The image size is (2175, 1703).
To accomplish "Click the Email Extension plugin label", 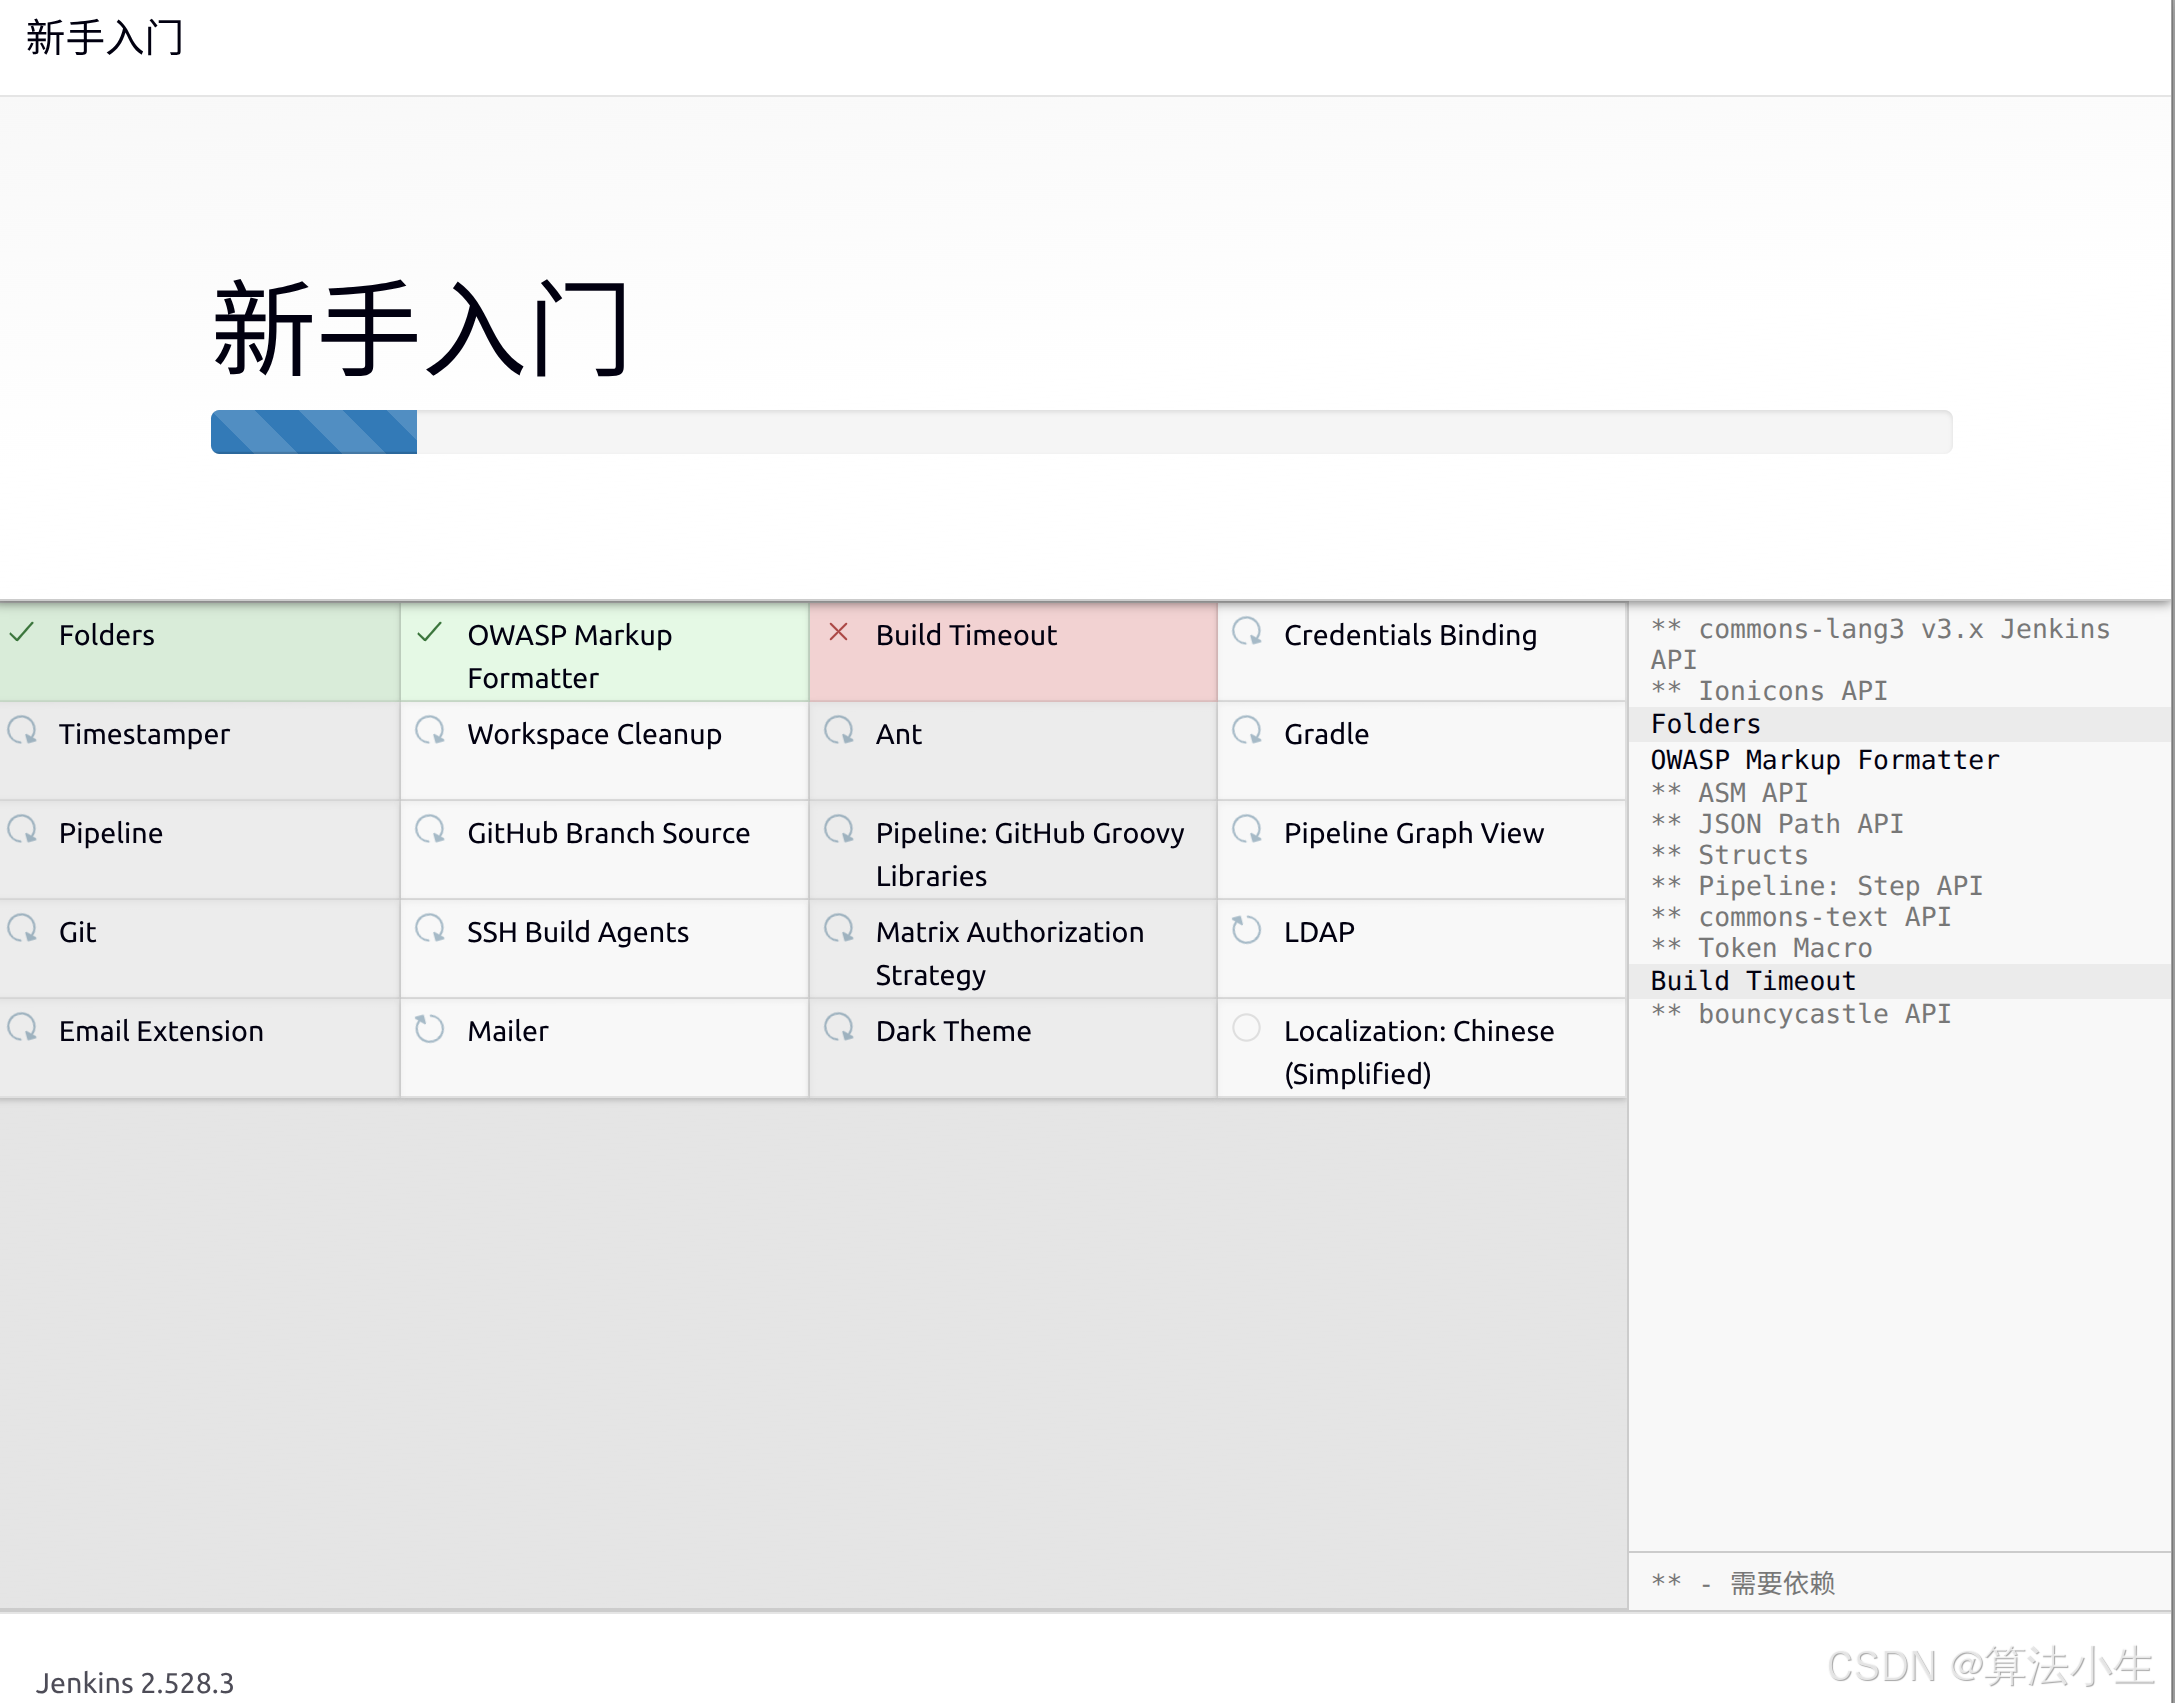I will tap(161, 1032).
